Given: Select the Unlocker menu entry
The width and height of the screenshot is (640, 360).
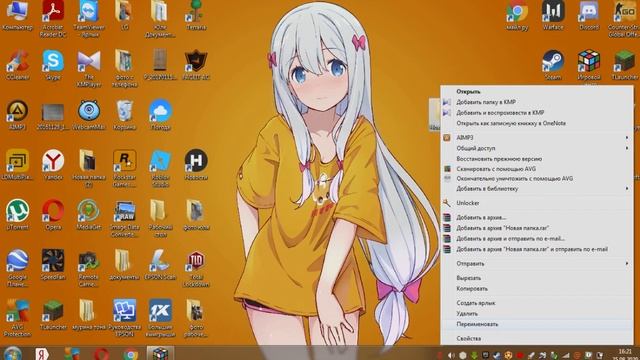Looking at the screenshot, I should coord(537,203).
